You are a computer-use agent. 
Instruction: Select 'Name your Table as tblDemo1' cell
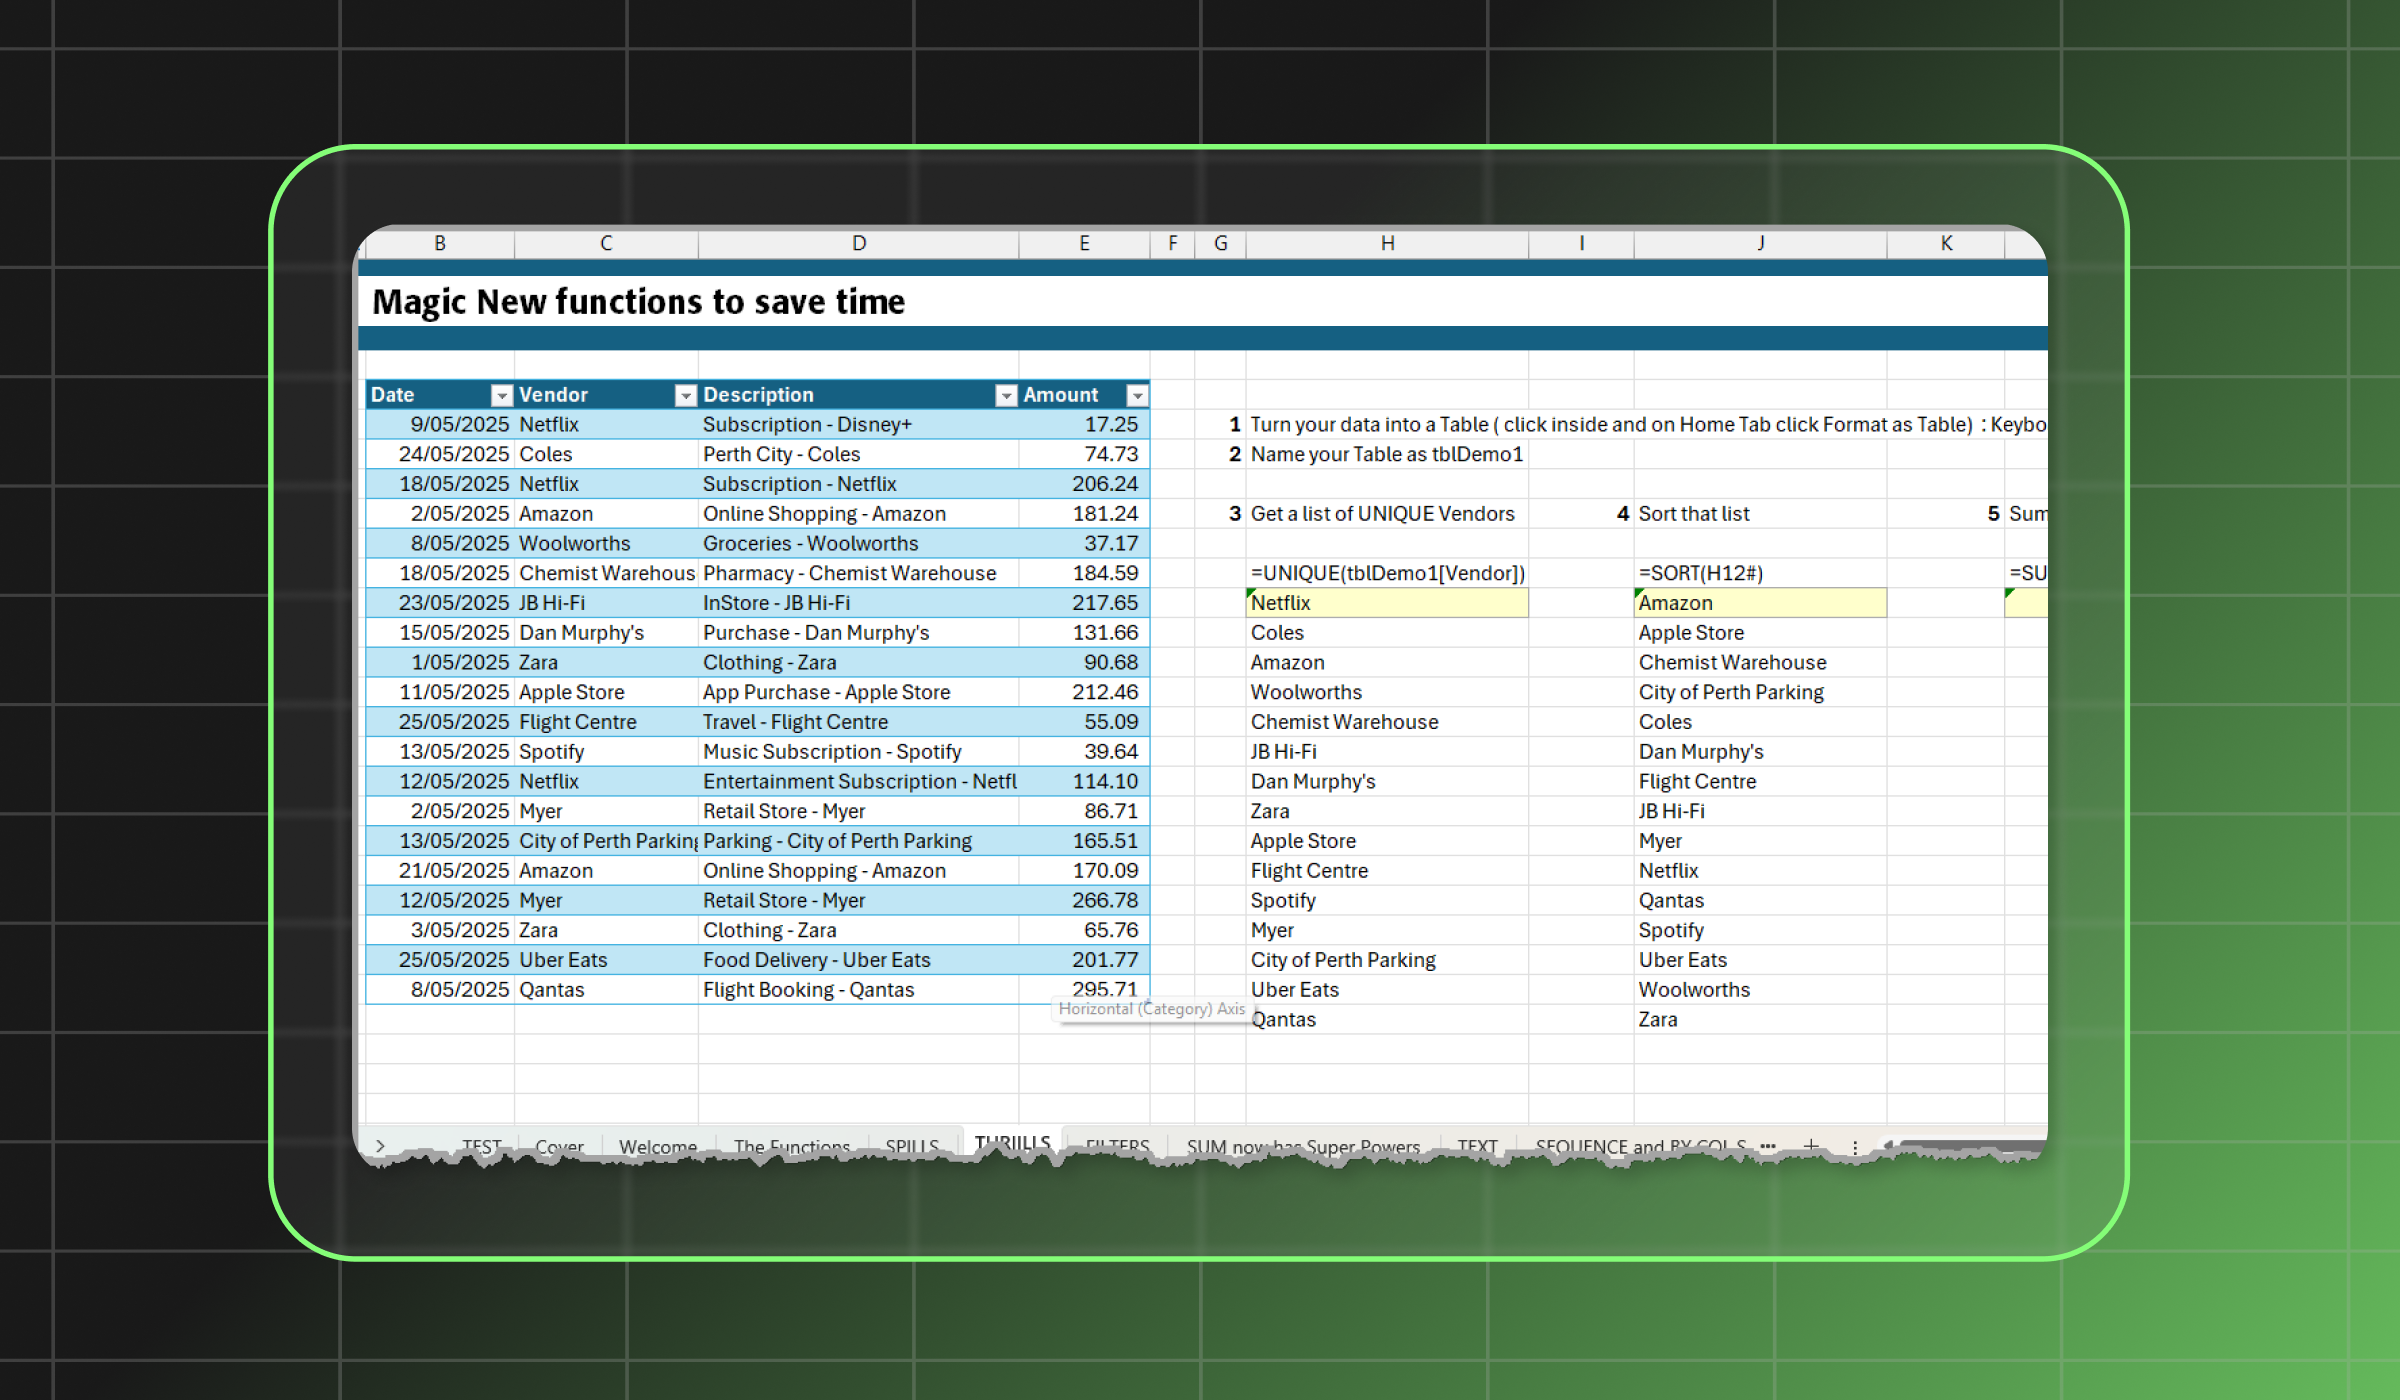tap(1386, 454)
